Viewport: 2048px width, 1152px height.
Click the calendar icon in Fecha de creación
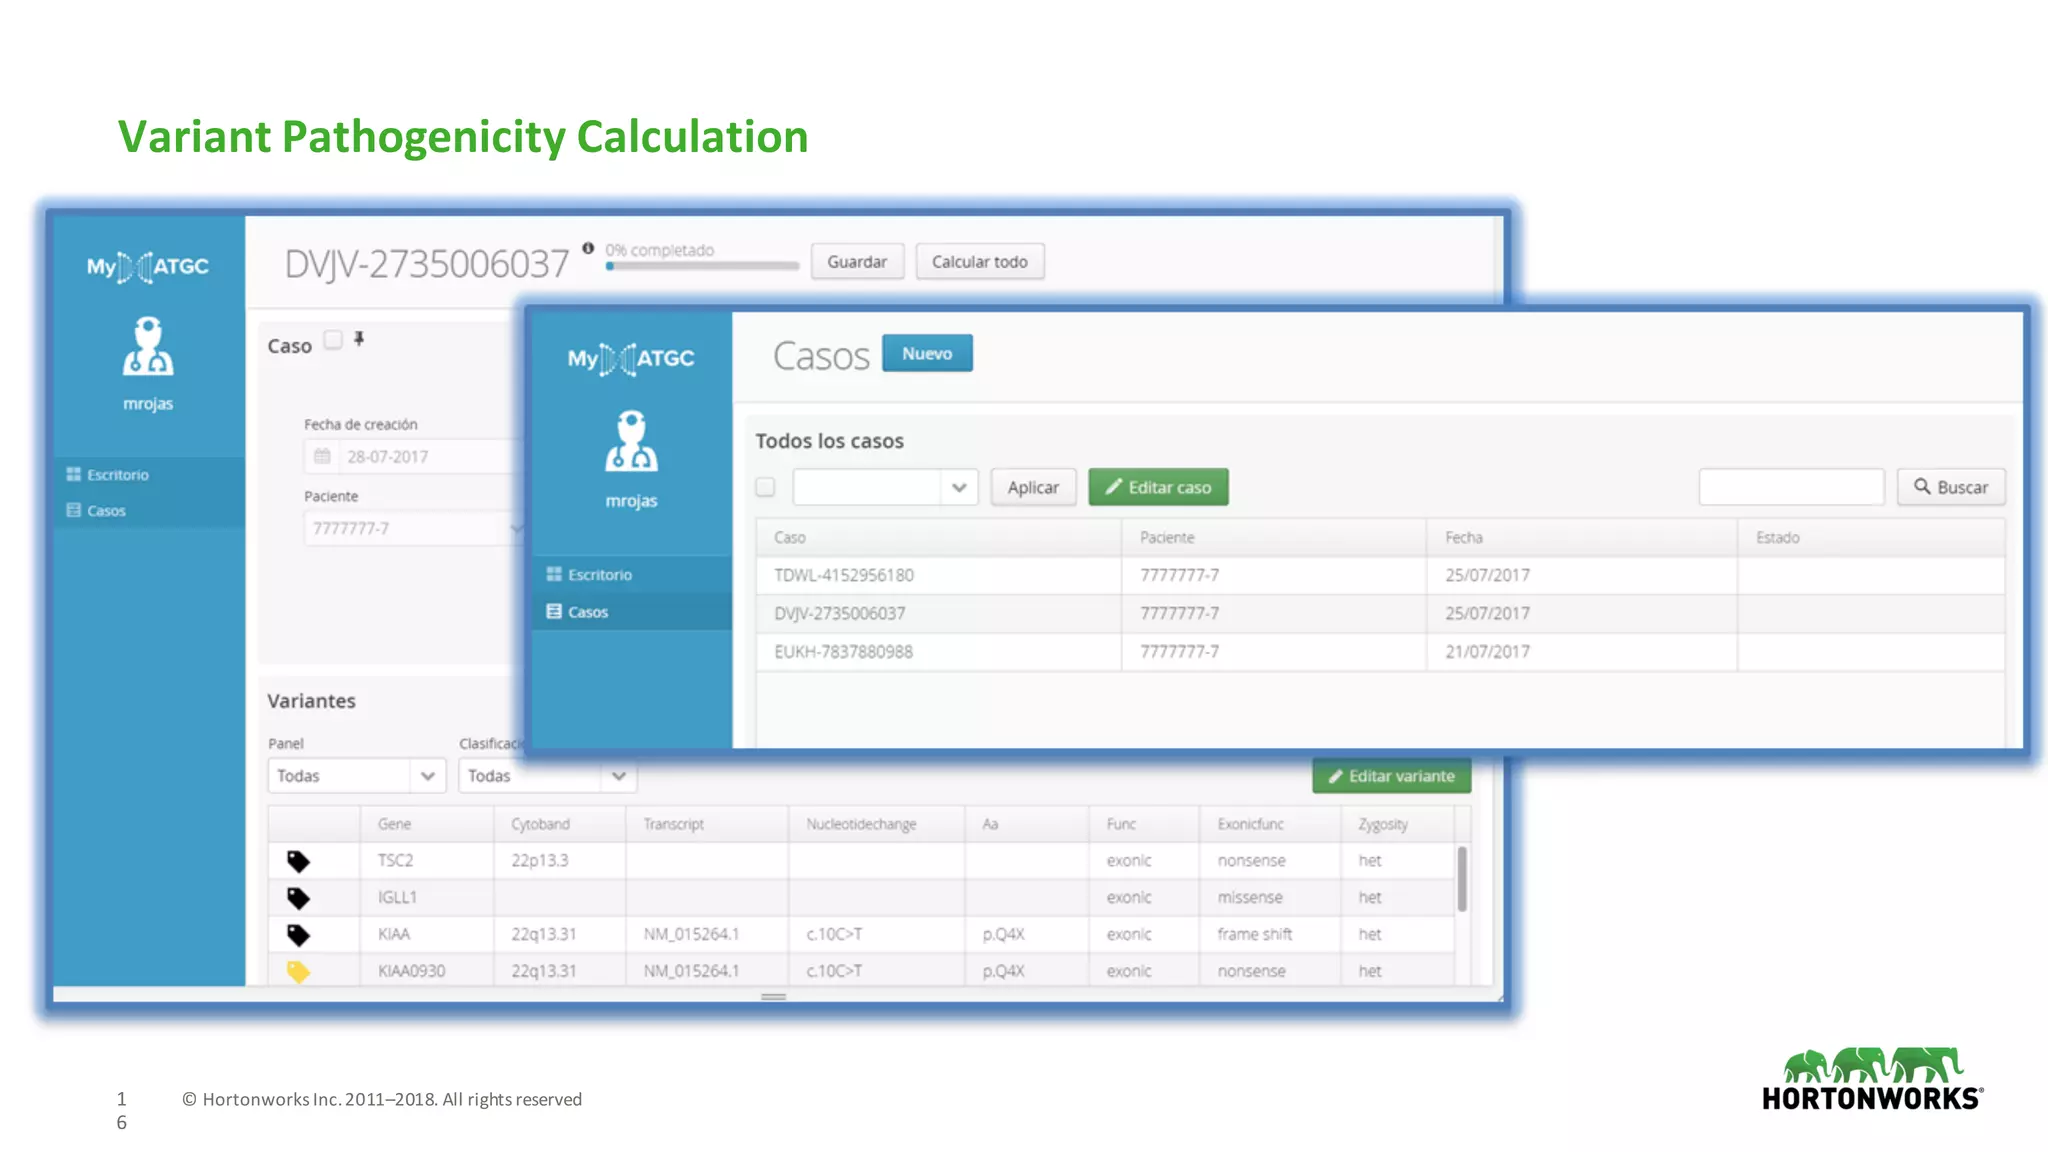tap(322, 456)
